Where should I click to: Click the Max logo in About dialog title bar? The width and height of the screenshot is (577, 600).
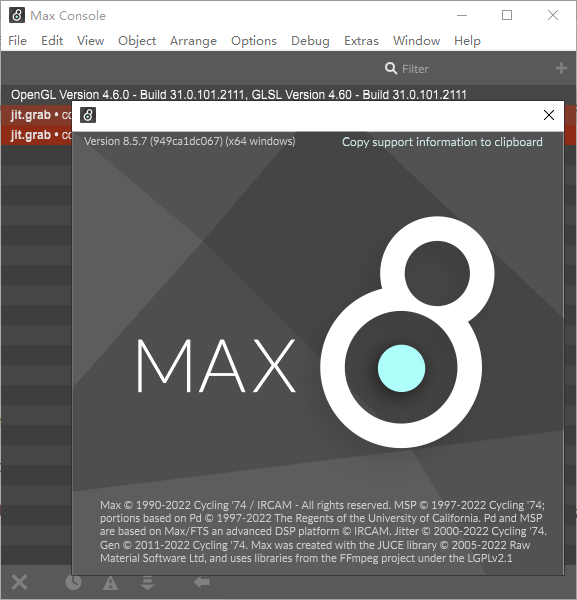[88, 115]
